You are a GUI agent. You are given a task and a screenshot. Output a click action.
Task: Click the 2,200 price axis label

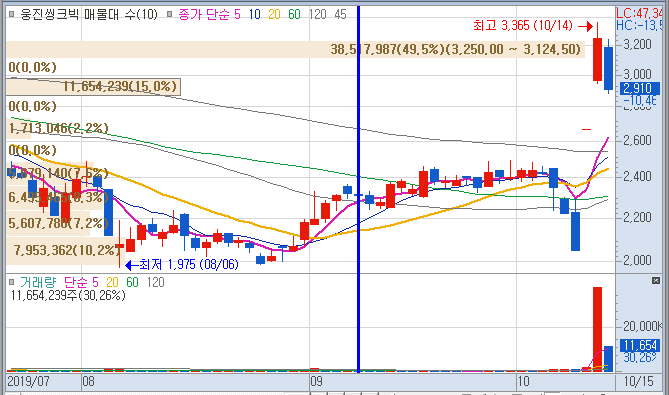point(637,218)
